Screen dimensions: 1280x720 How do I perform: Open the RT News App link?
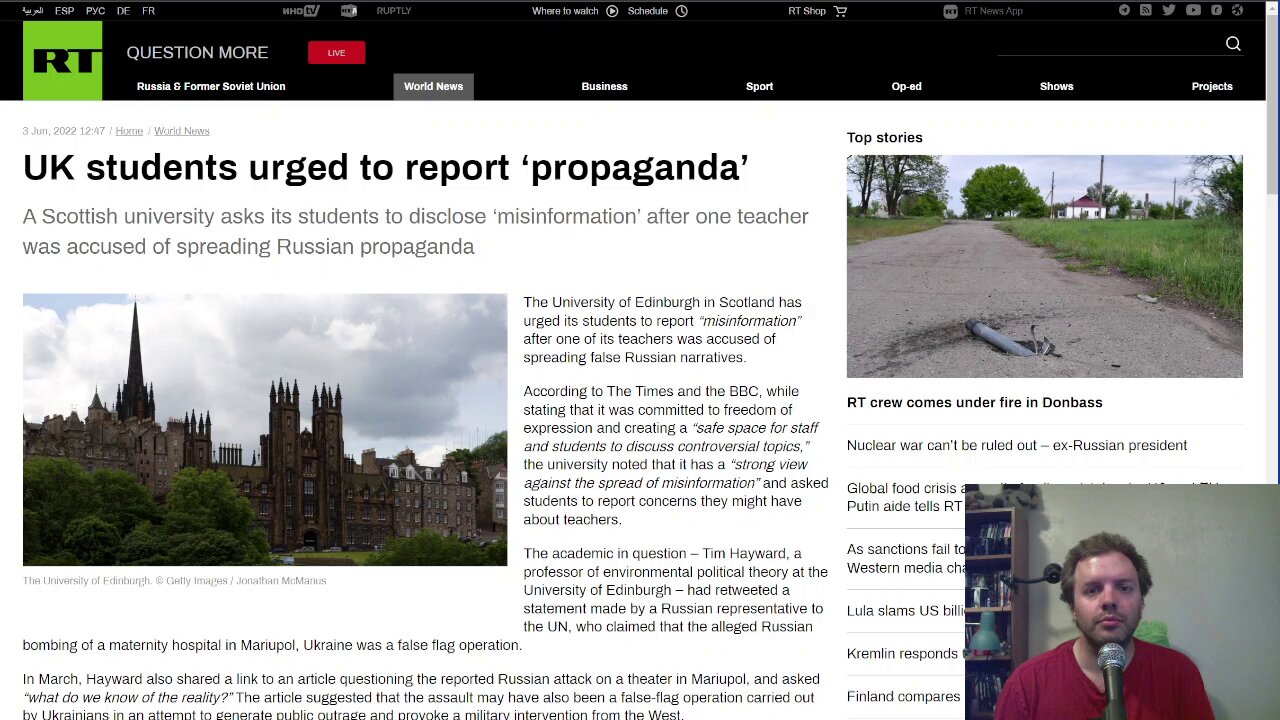click(x=993, y=11)
